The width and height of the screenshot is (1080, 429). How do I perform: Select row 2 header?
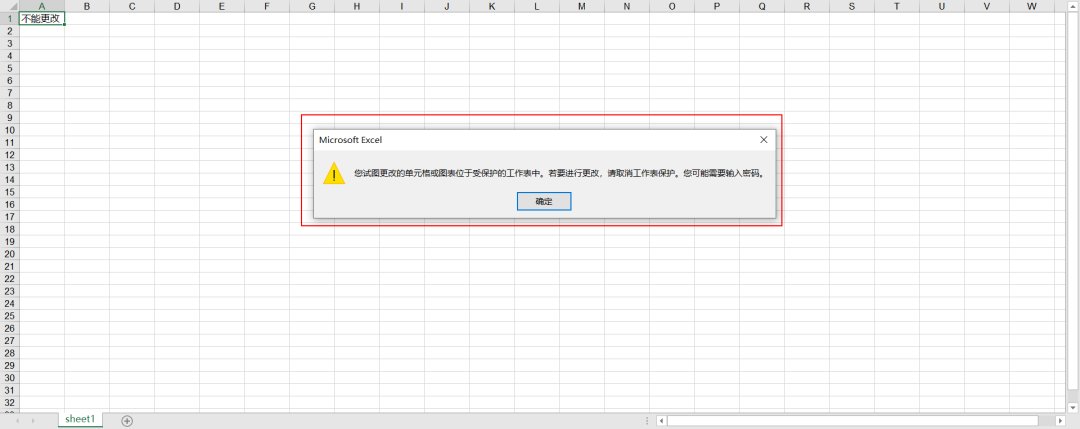coord(10,31)
